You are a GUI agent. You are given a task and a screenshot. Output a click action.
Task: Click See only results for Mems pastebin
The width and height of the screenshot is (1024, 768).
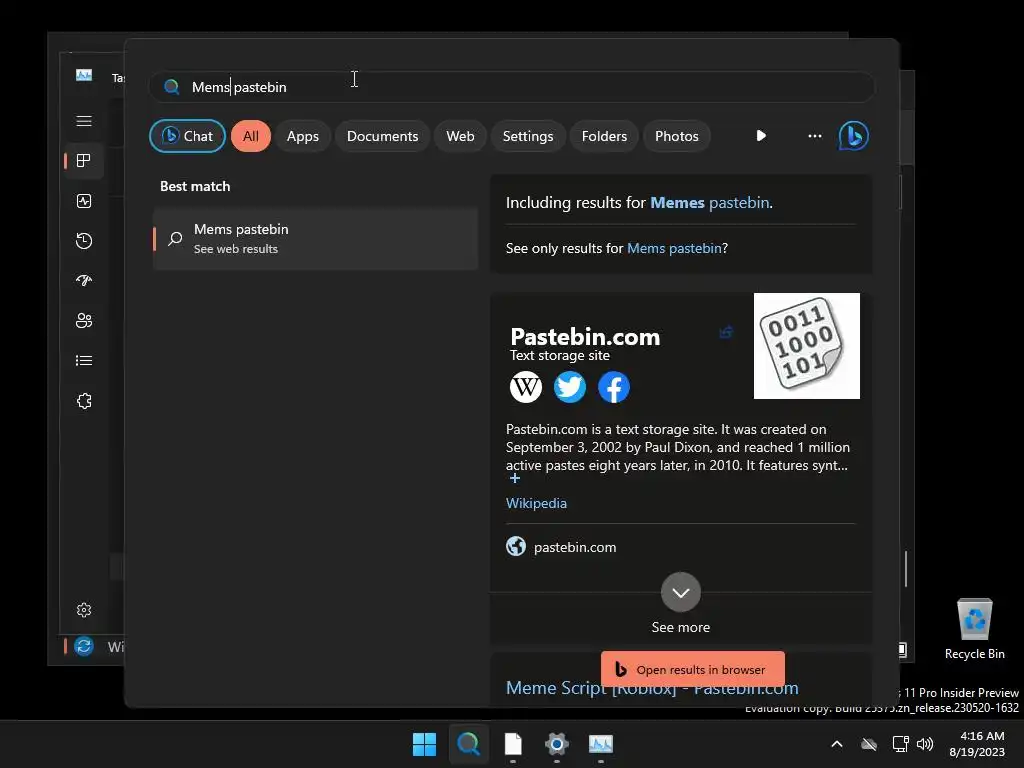pos(674,248)
